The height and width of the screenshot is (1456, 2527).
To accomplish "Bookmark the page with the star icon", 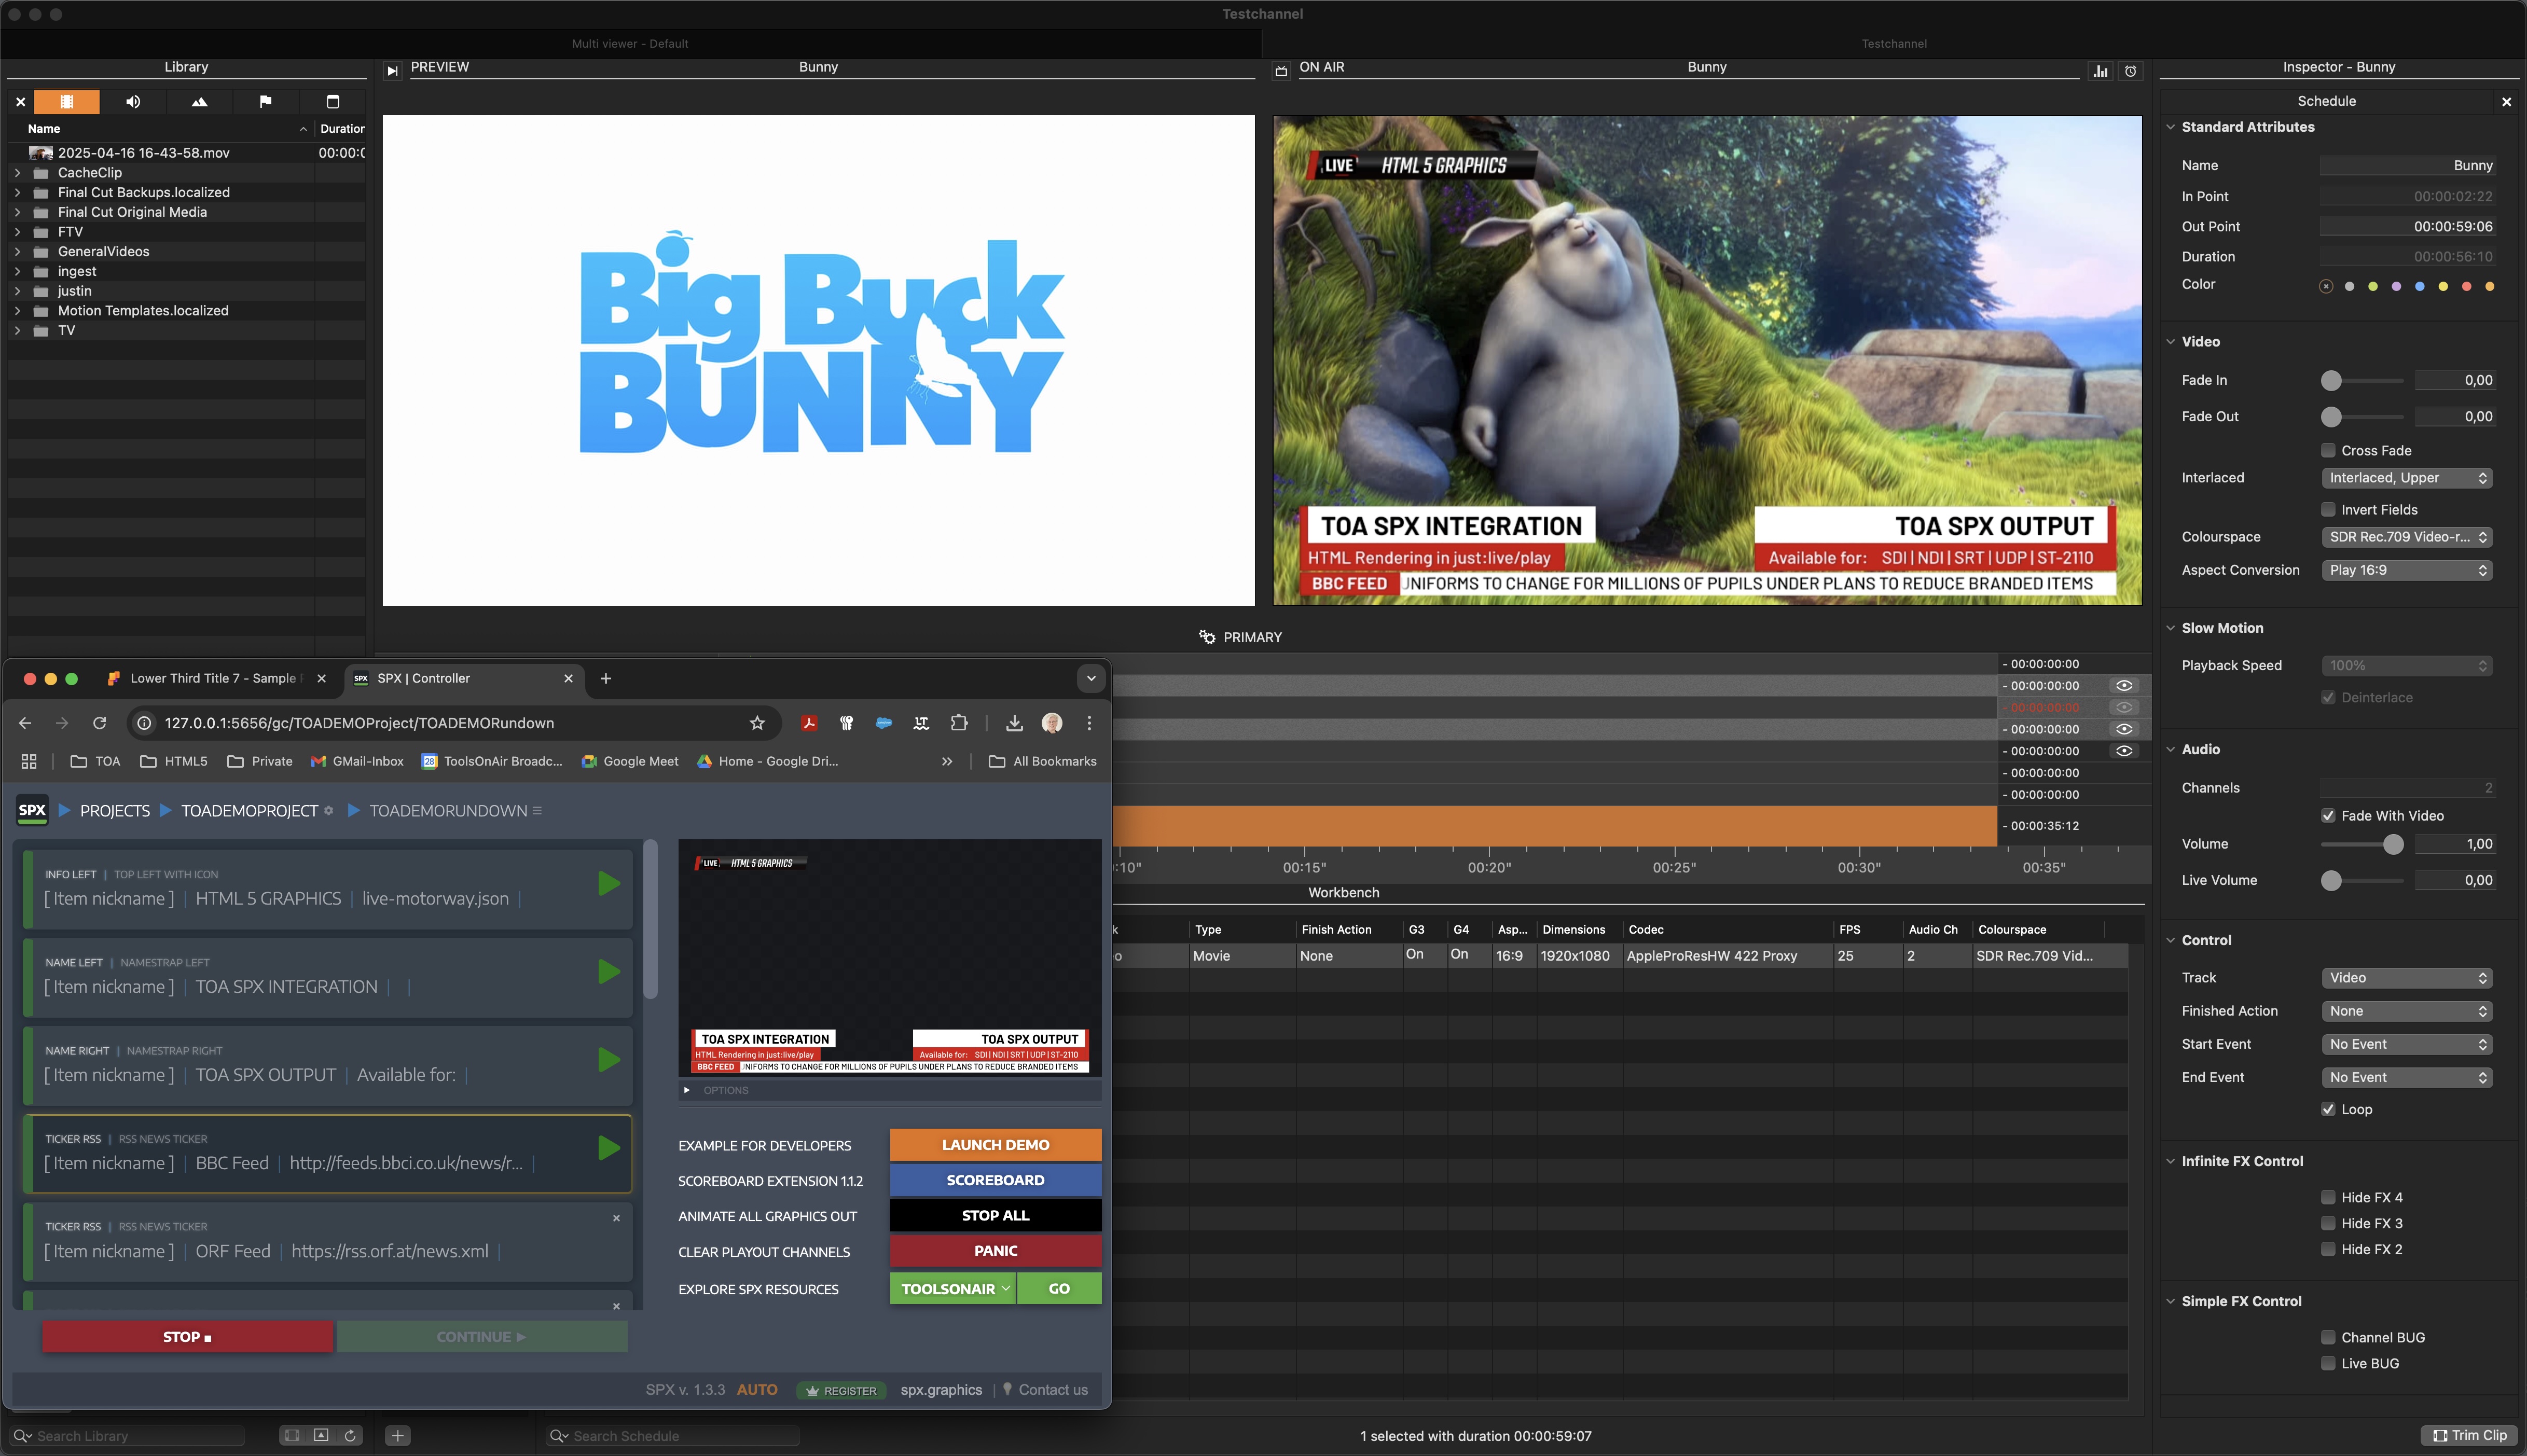I will pyautogui.click(x=757, y=723).
